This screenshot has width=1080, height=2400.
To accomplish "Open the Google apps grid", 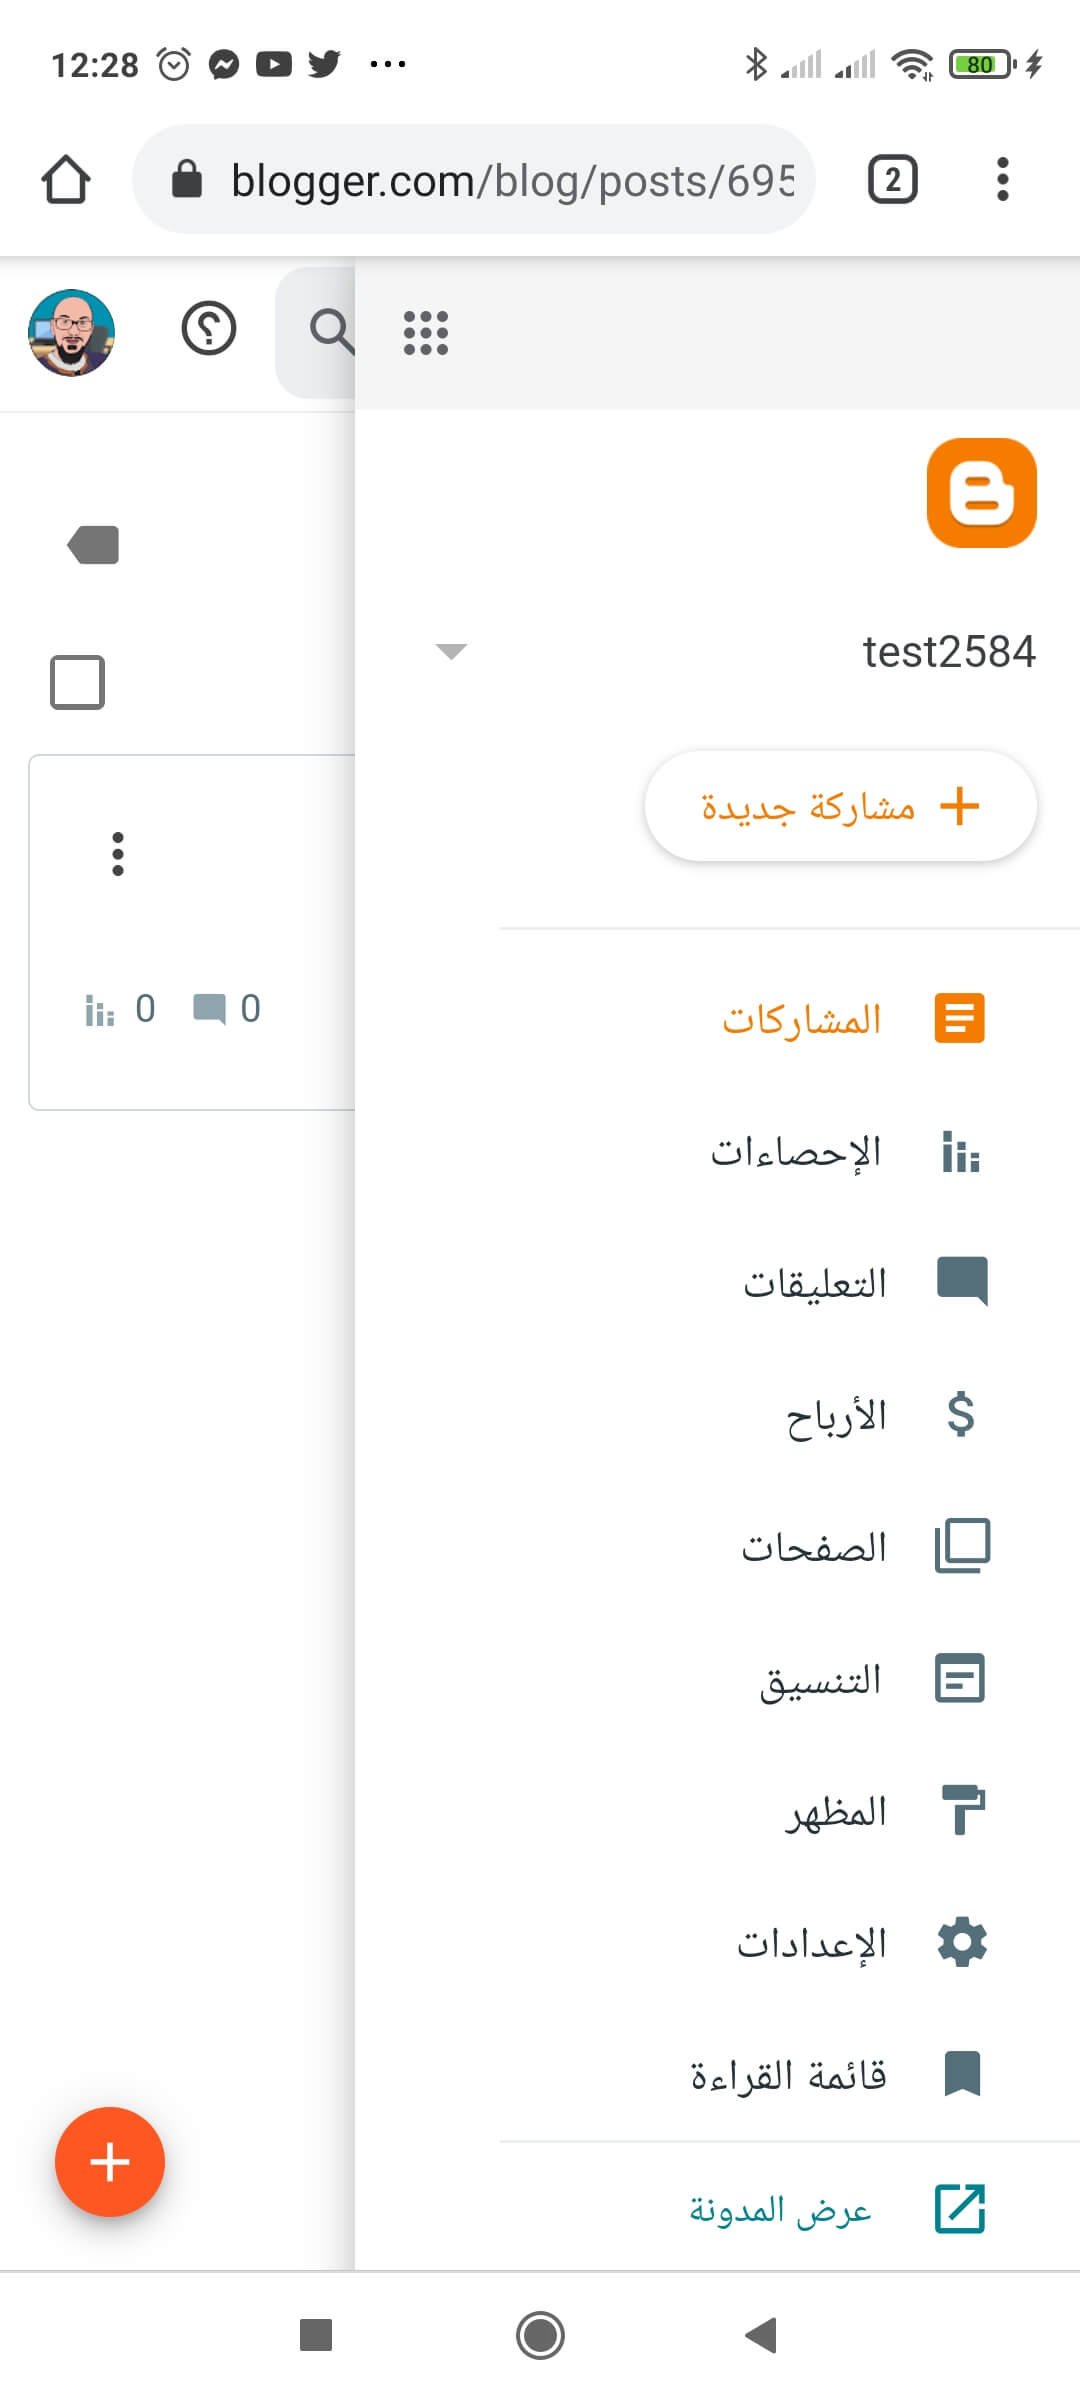I will 424,333.
